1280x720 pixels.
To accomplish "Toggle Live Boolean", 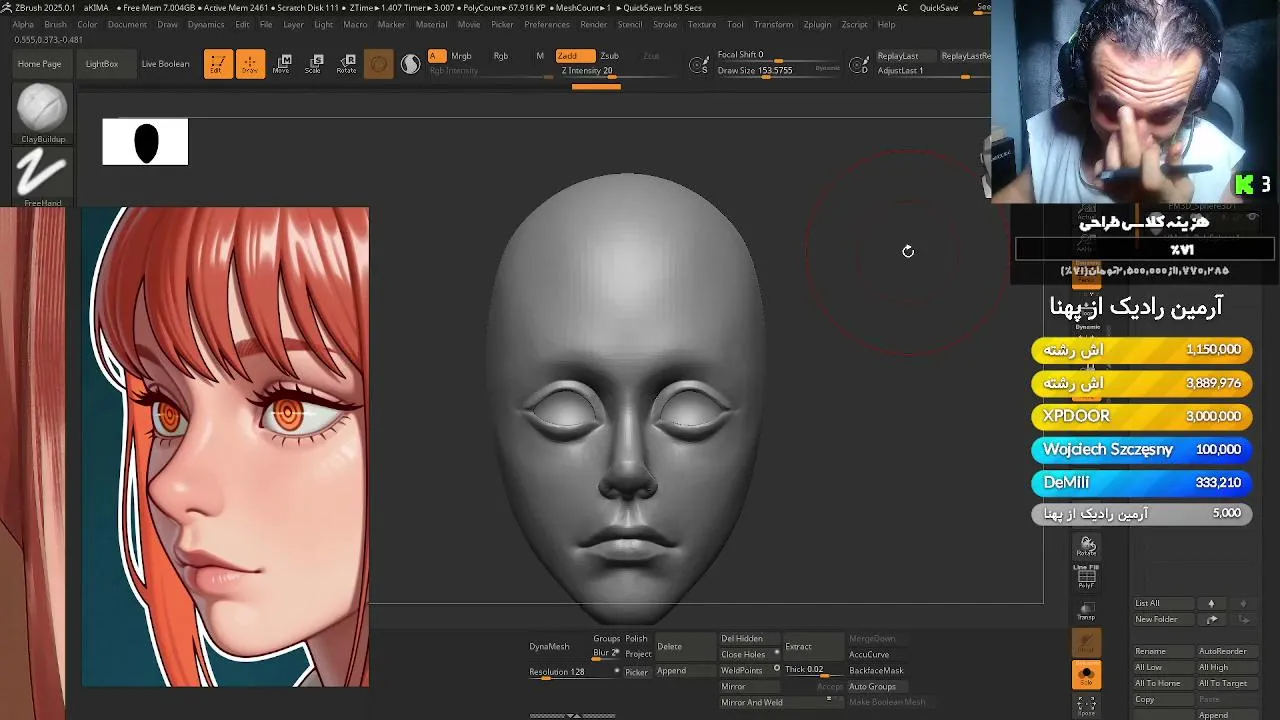I will click(165, 64).
